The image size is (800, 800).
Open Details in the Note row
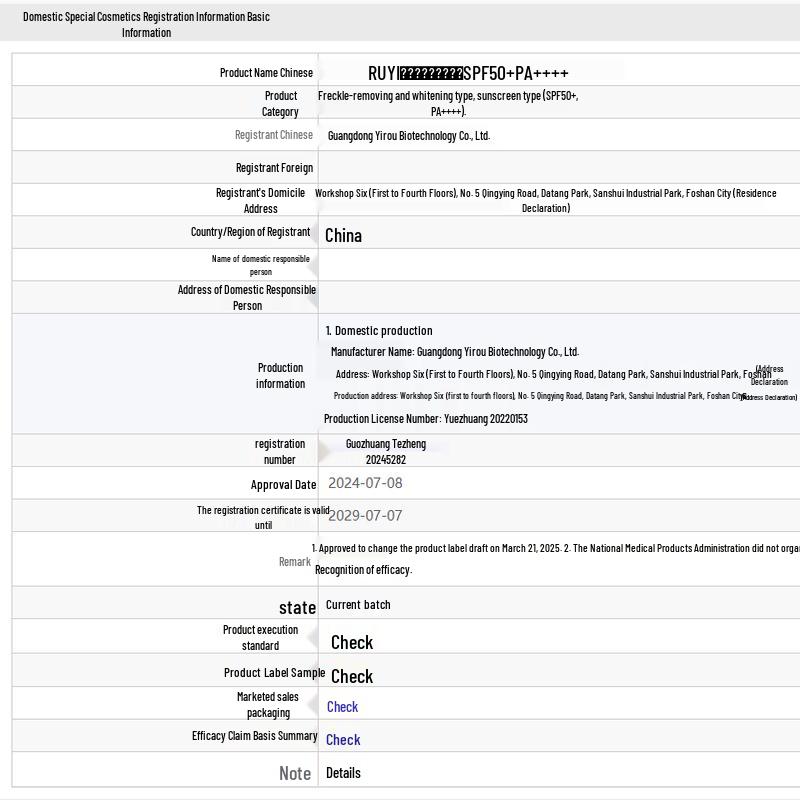343,773
